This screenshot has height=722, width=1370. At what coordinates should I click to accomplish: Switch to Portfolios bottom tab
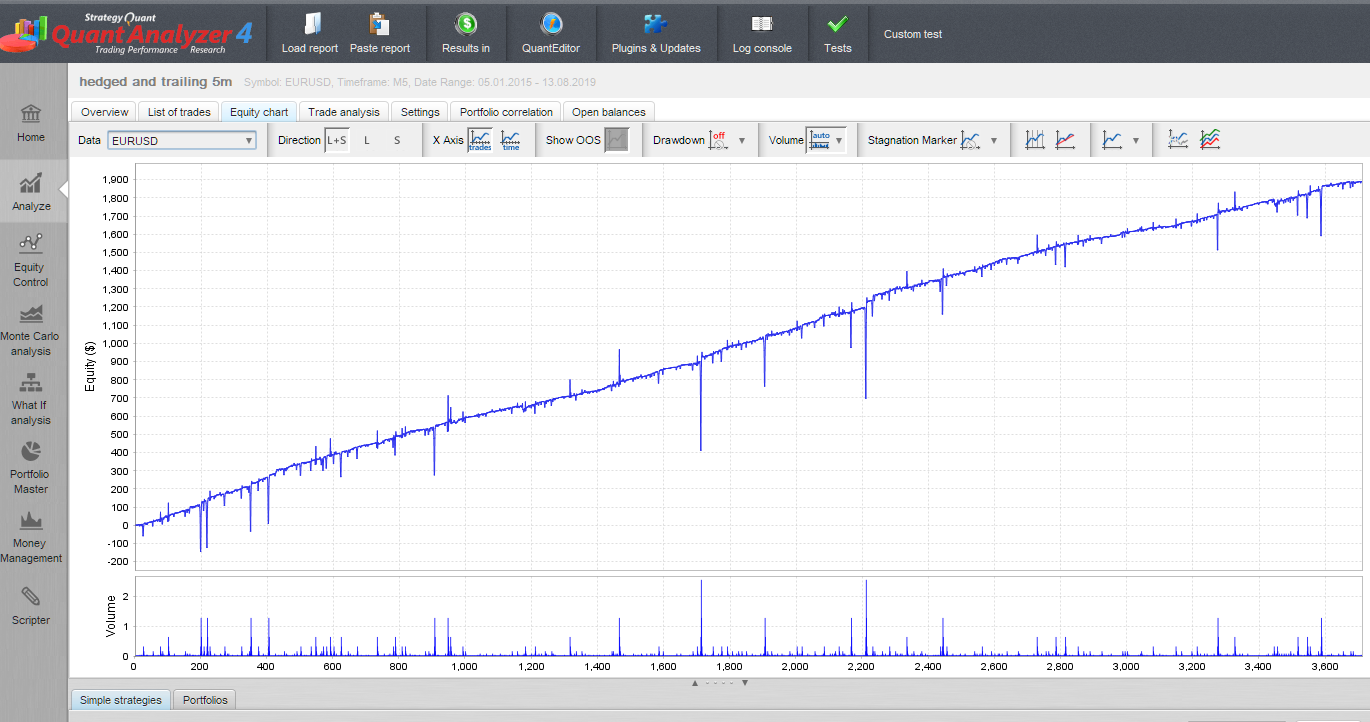click(x=205, y=700)
